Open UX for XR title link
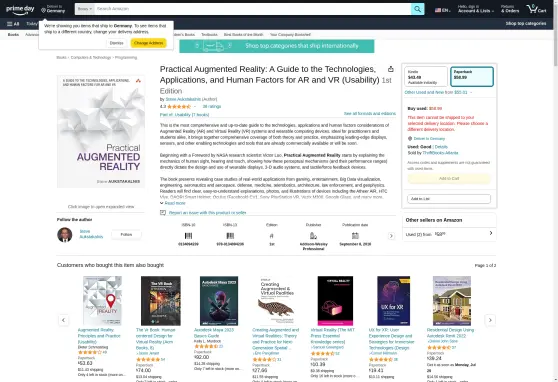This screenshot has width=558, height=382. point(391,339)
